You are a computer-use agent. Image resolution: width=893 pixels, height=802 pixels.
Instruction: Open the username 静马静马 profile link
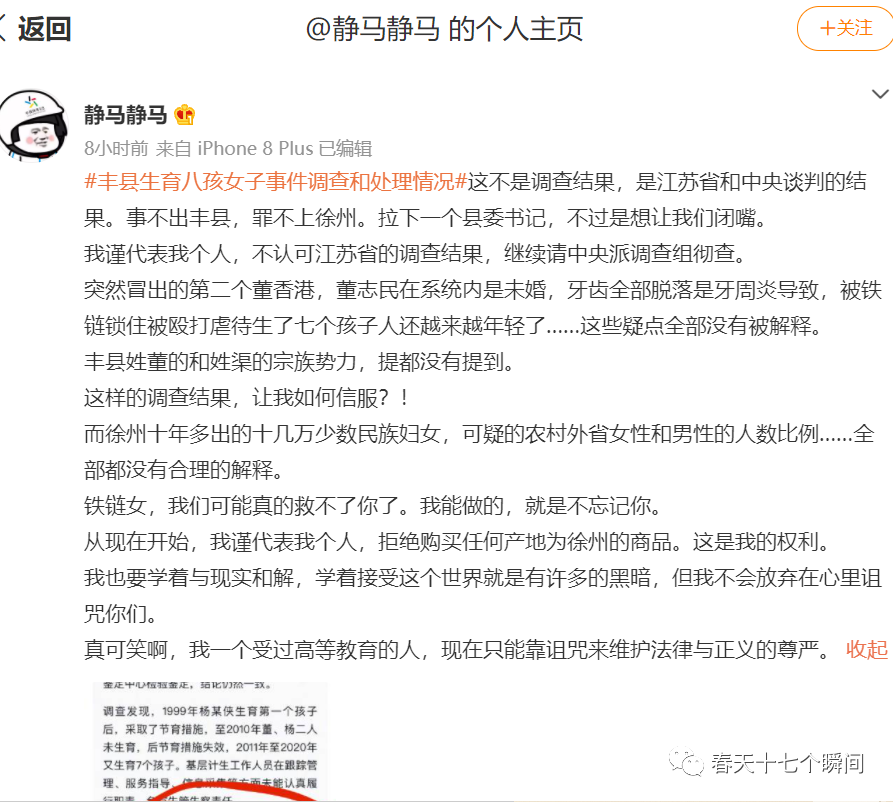(125, 115)
